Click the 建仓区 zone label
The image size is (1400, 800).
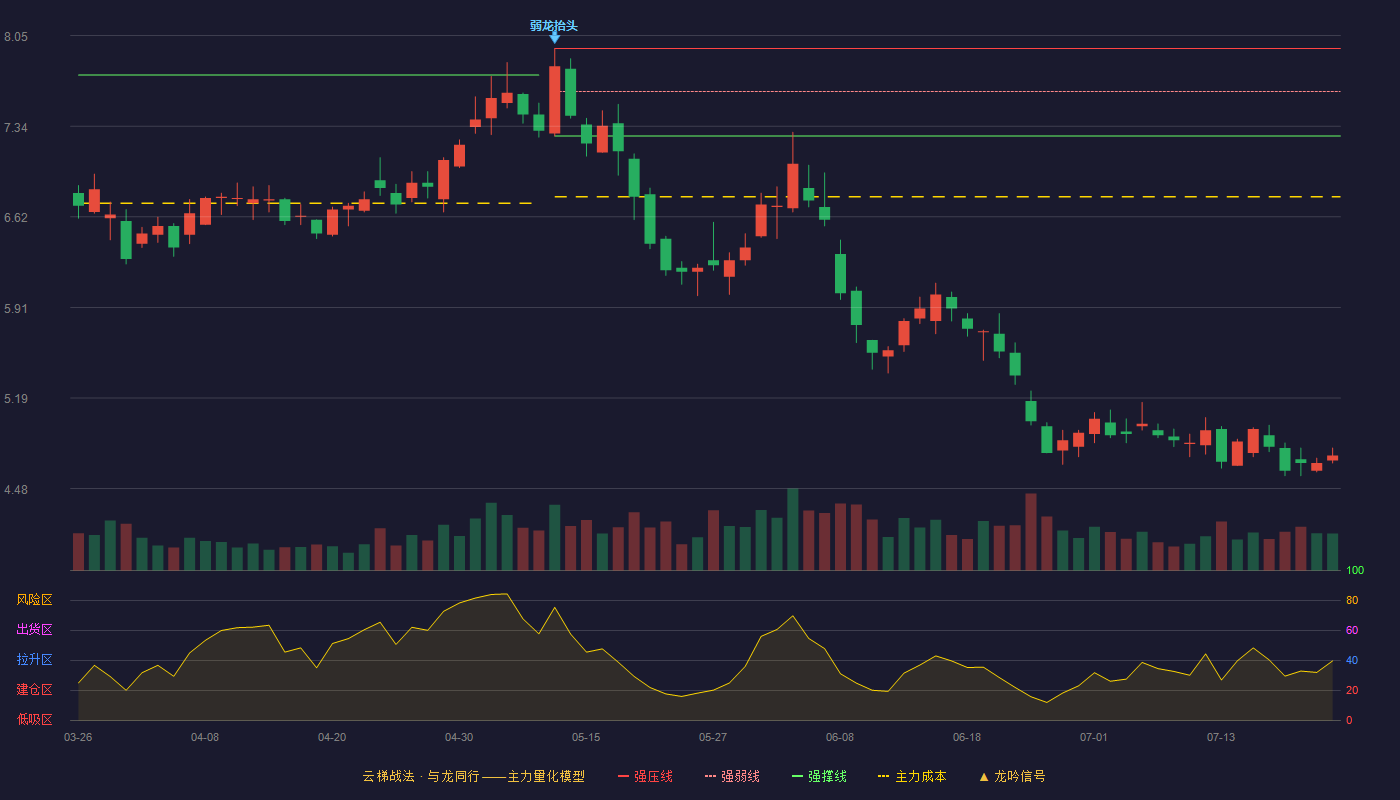[34, 690]
